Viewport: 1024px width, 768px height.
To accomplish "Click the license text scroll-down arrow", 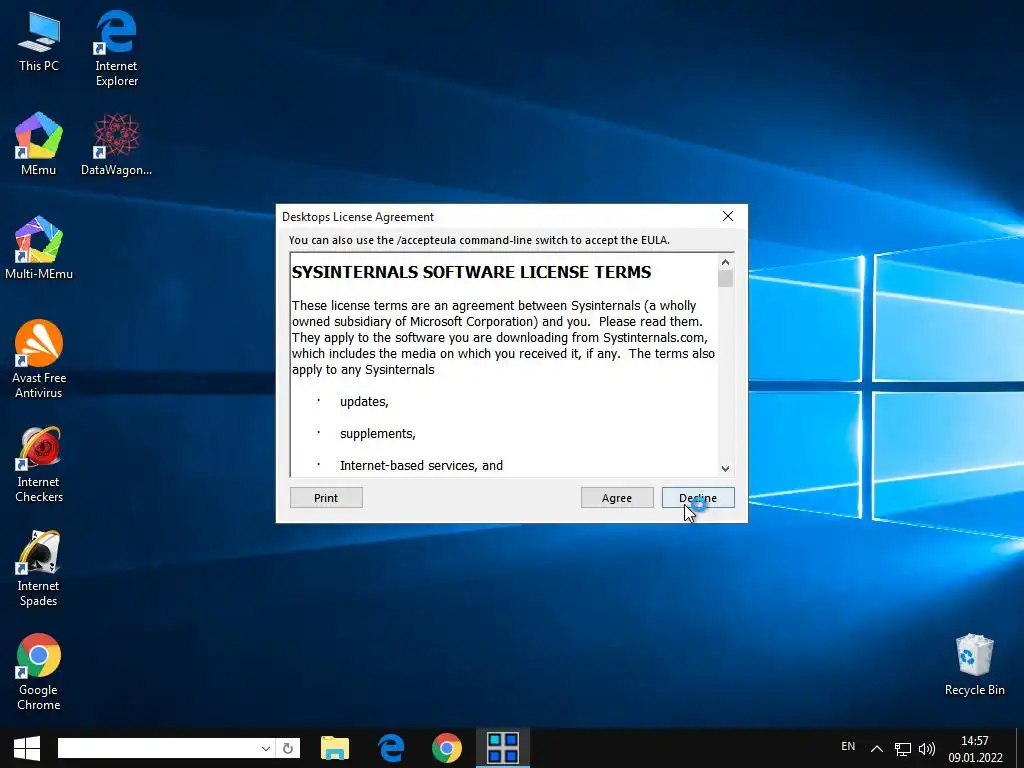I will pyautogui.click(x=726, y=468).
